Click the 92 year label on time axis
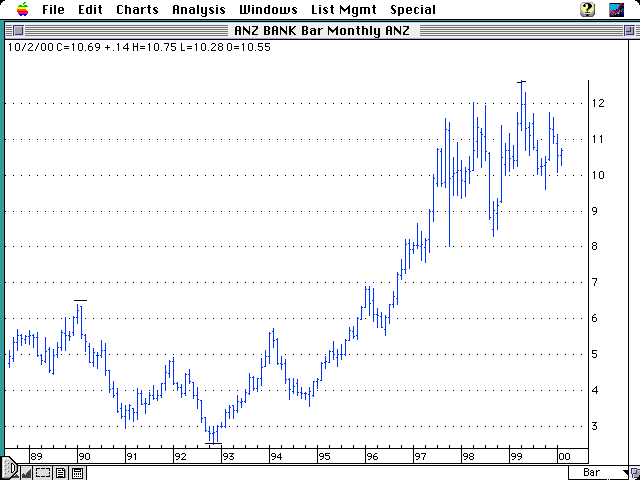The height and width of the screenshot is (480, 640). pyautogui.click(x=180, y=456)
